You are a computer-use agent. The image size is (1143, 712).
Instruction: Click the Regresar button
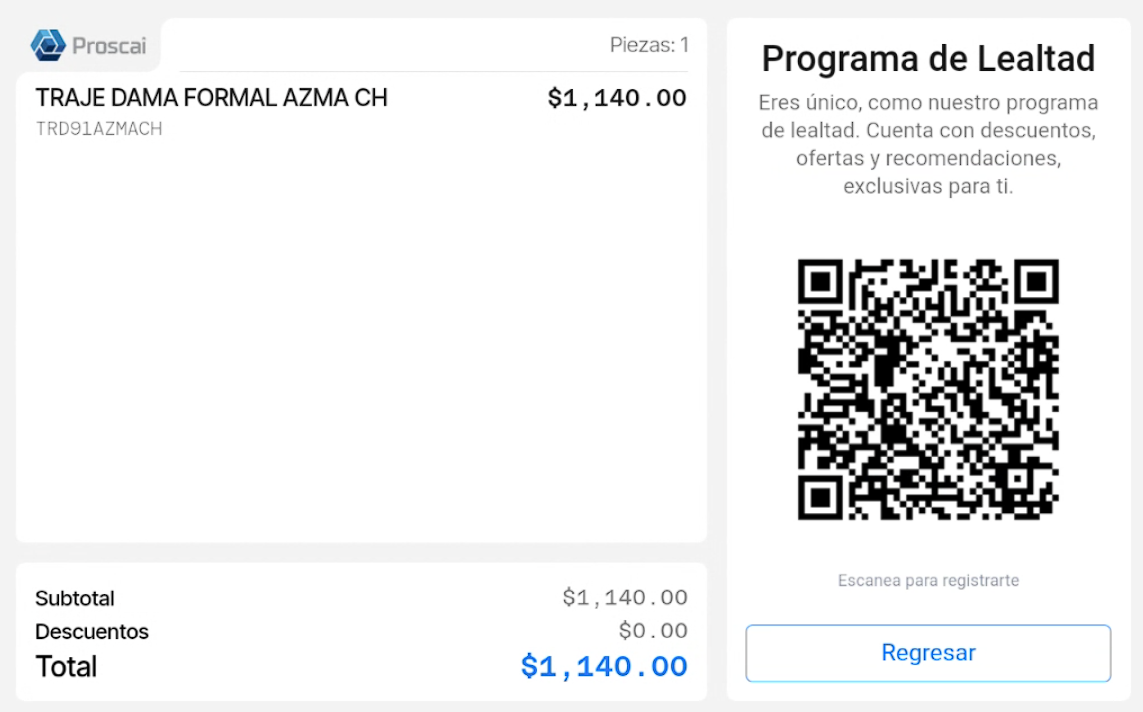(928, 653)
